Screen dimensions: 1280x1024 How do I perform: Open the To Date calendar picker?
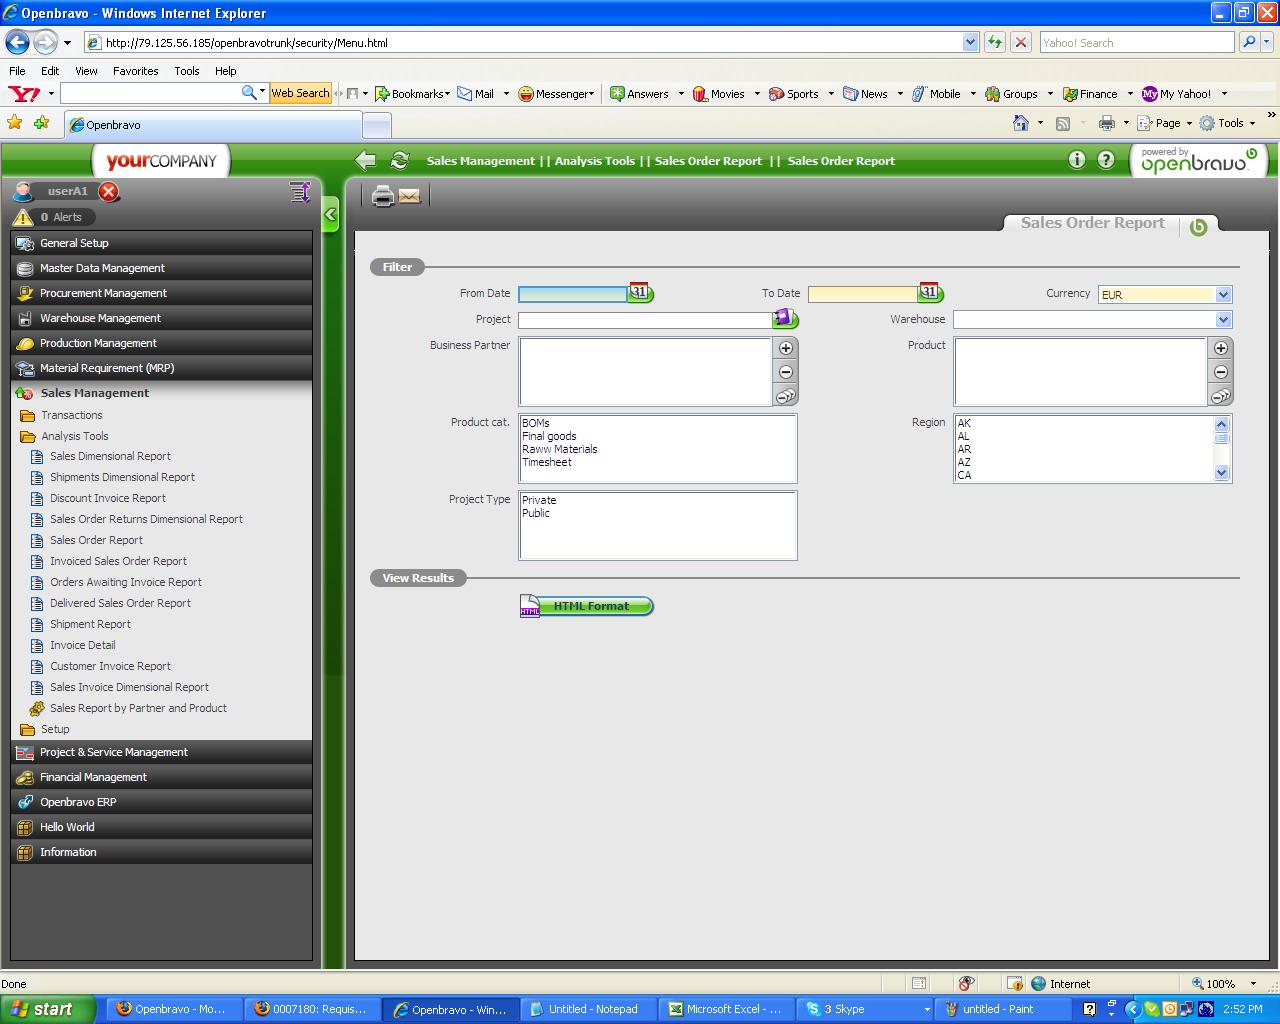click(x=930, y=293)
